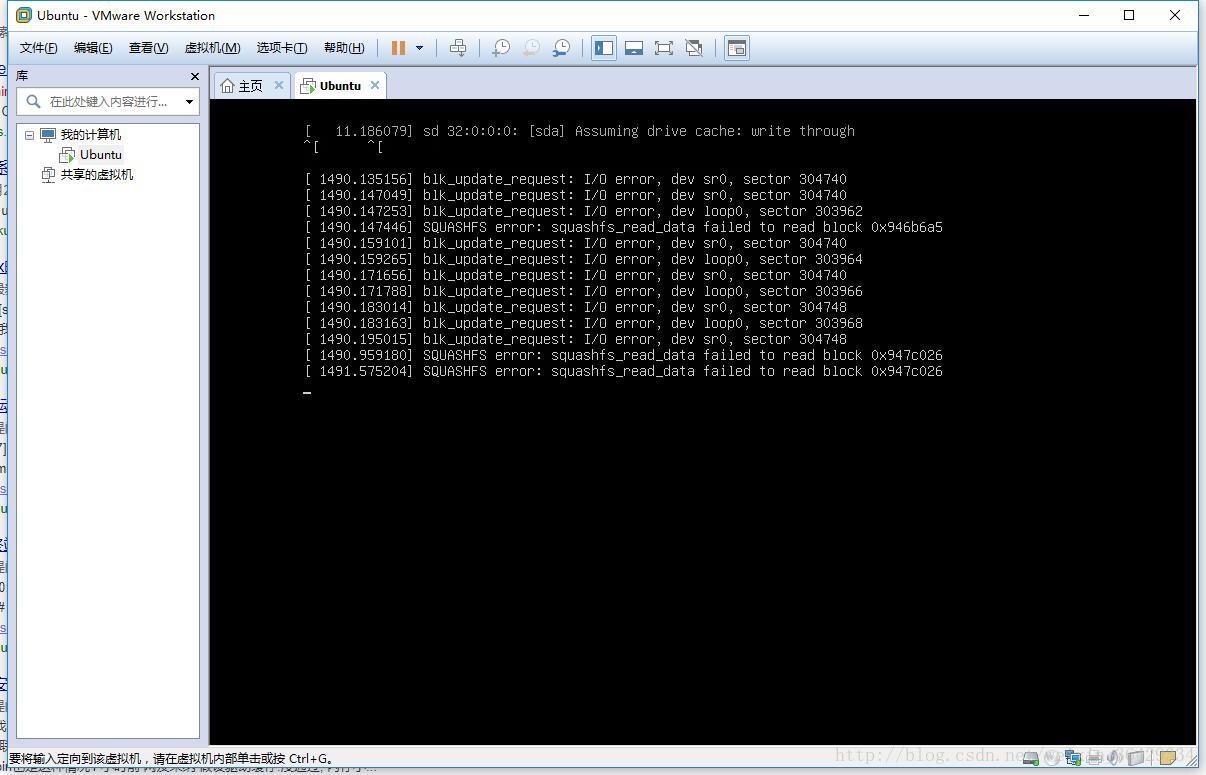Click the VMware Workstation title icon

pos(24,15)
